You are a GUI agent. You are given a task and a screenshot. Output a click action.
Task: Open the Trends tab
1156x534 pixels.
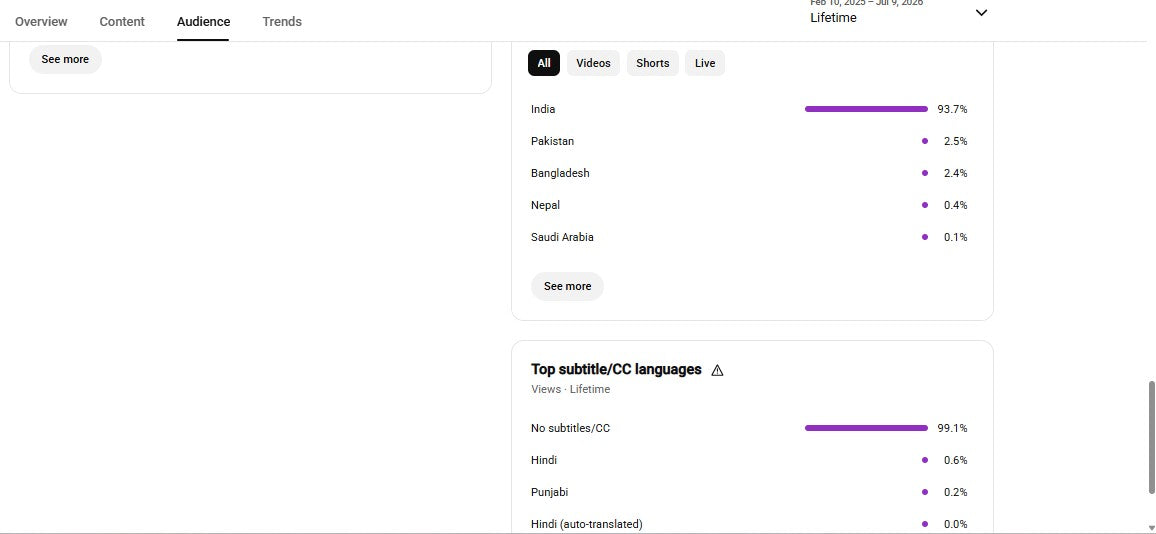[x=282, y=21]
